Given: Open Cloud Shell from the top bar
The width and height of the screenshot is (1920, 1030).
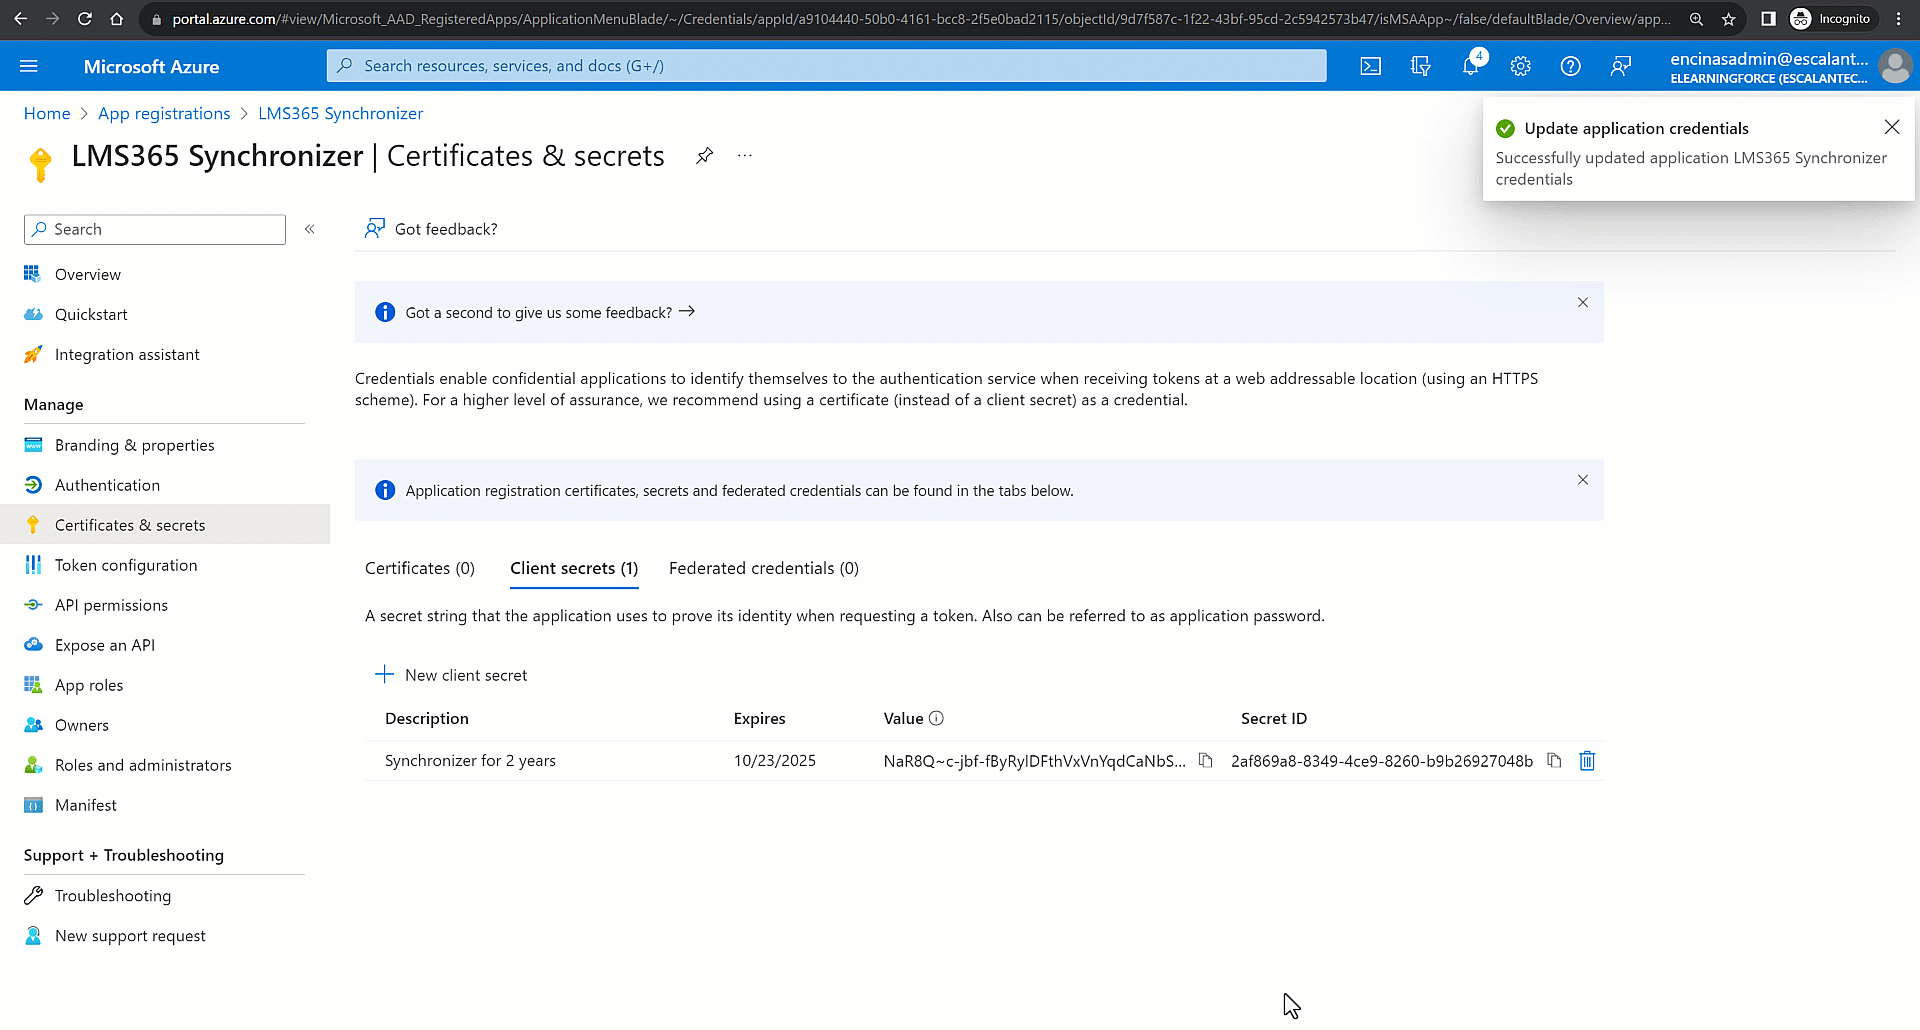Looking at the screenshot, I should pyautogui.click(x=1370, y=66).
